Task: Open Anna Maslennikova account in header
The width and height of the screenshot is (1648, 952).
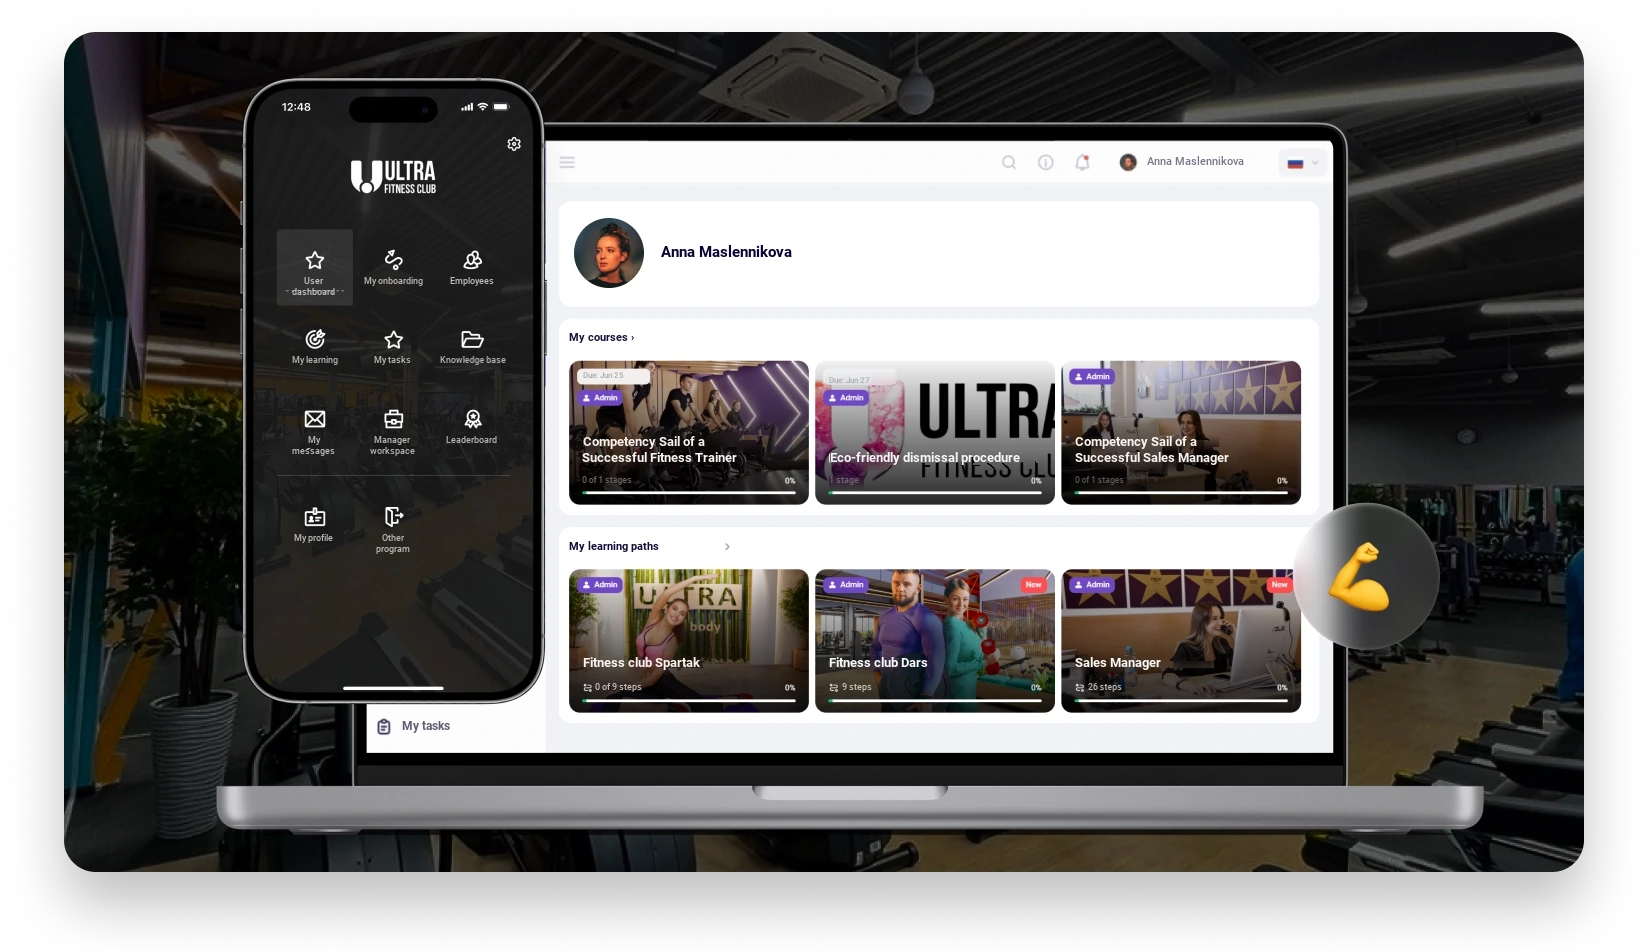Action: pos(1182,162)
